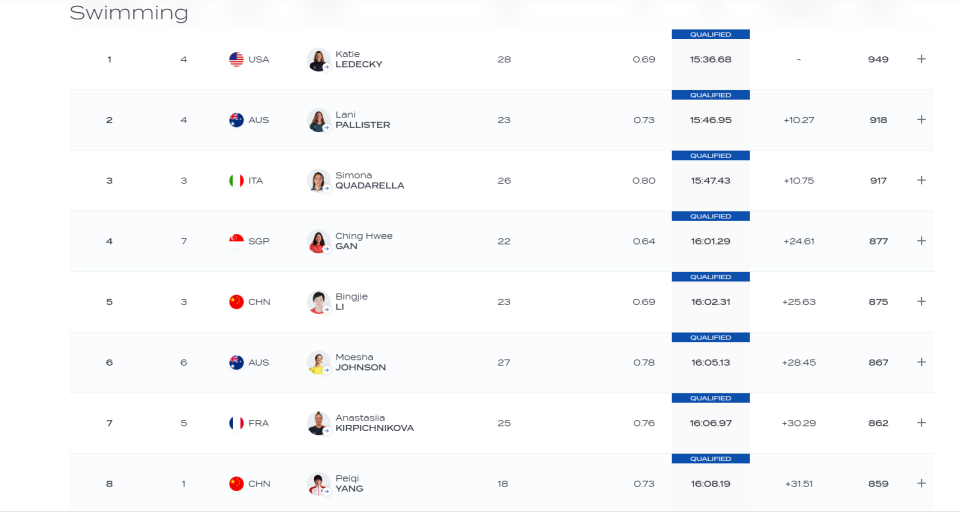
Task: Expand Peiqi Yang's result details
Action: click(921, 483)
